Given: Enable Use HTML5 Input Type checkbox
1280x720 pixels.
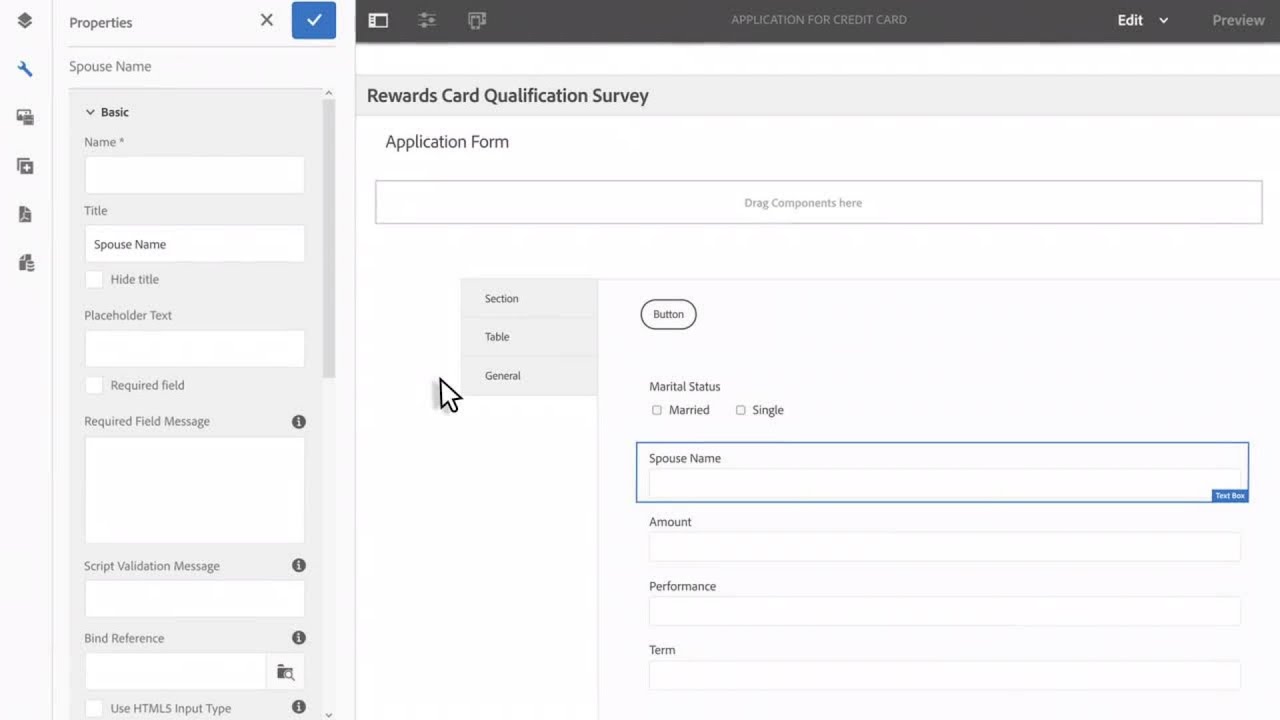Looking at the screenshot, I should click(94, 708).
